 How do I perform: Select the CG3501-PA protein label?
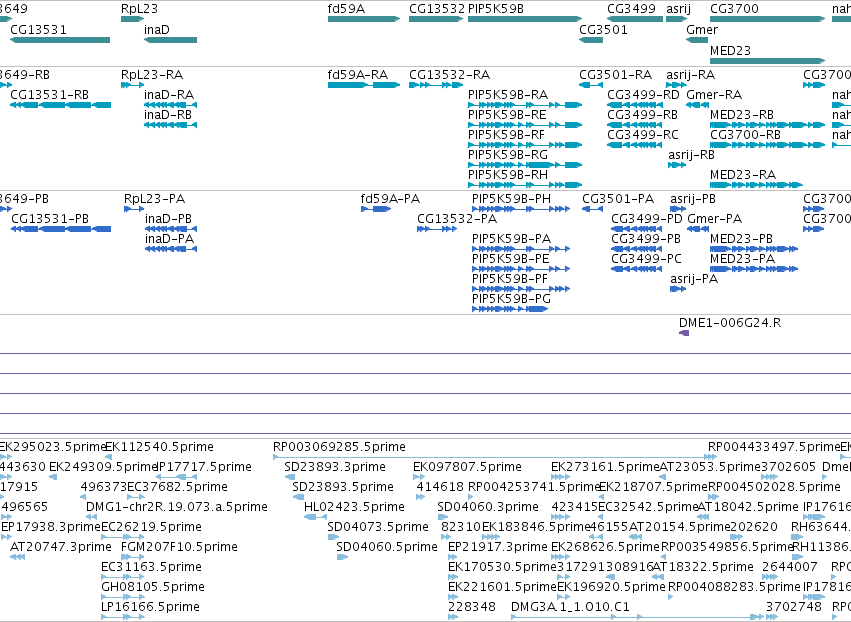click(618, 199)
